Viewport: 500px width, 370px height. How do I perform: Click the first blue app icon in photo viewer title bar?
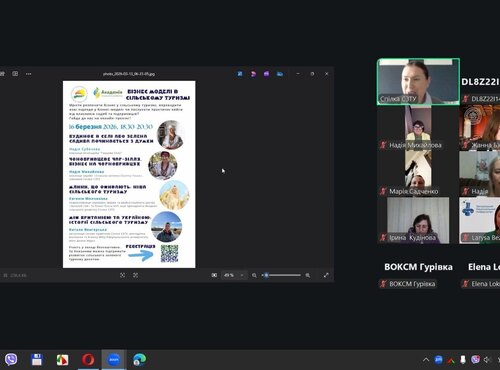point(240,74)
